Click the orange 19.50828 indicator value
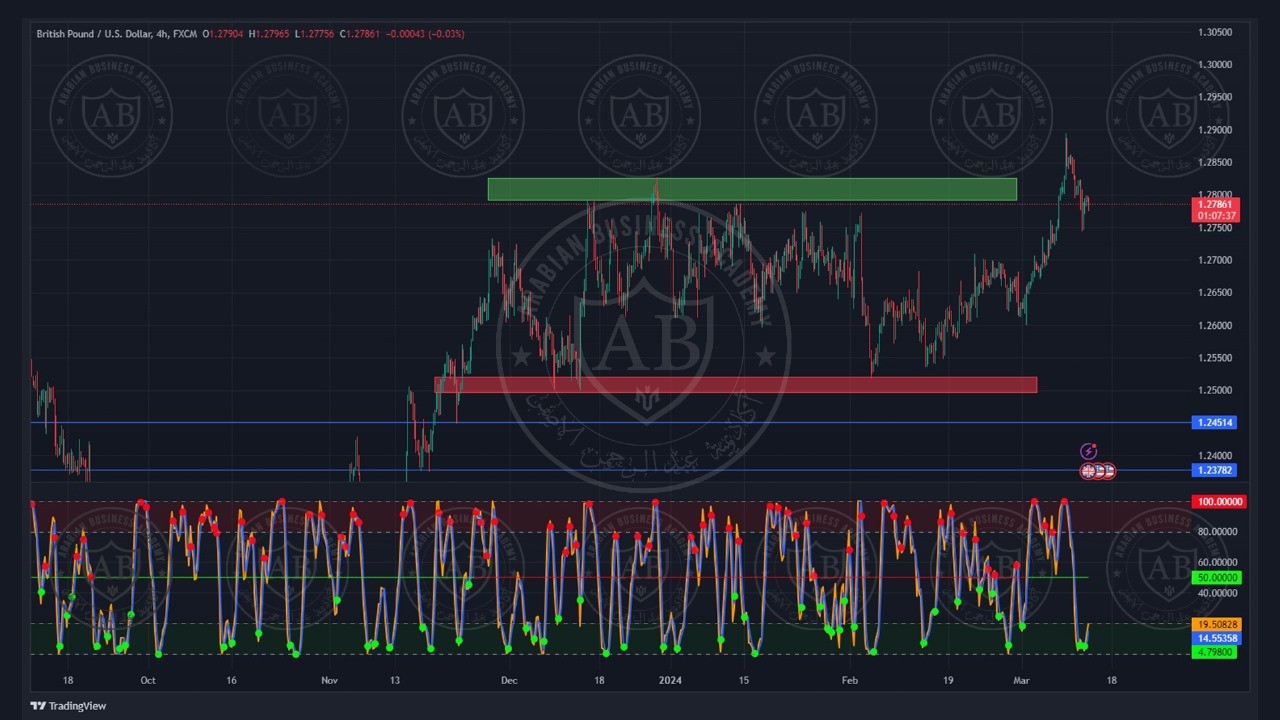Viewport: 1280px width, 720px height. pyautogui.click(x=1218, y=624)
